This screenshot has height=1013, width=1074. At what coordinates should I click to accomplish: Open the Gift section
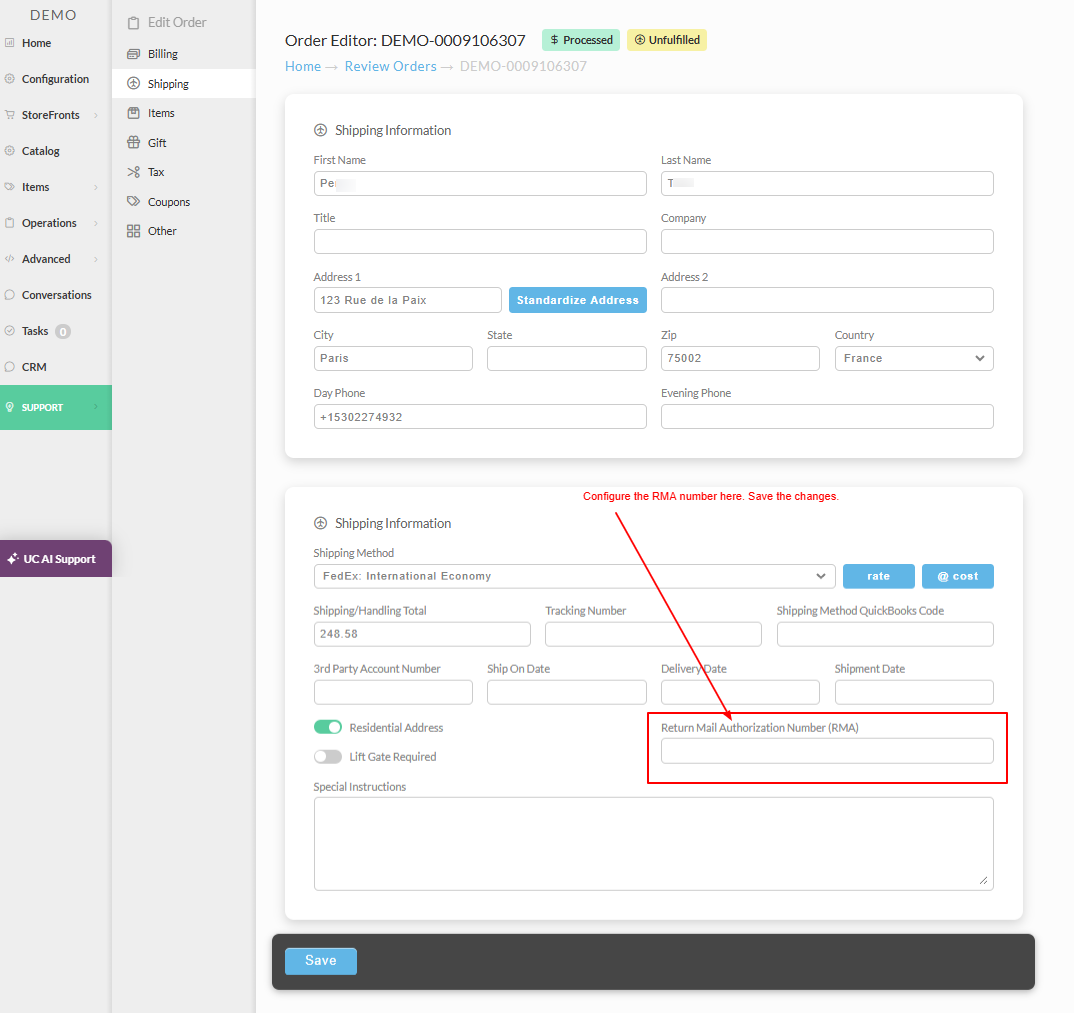(x=184, y=142)
